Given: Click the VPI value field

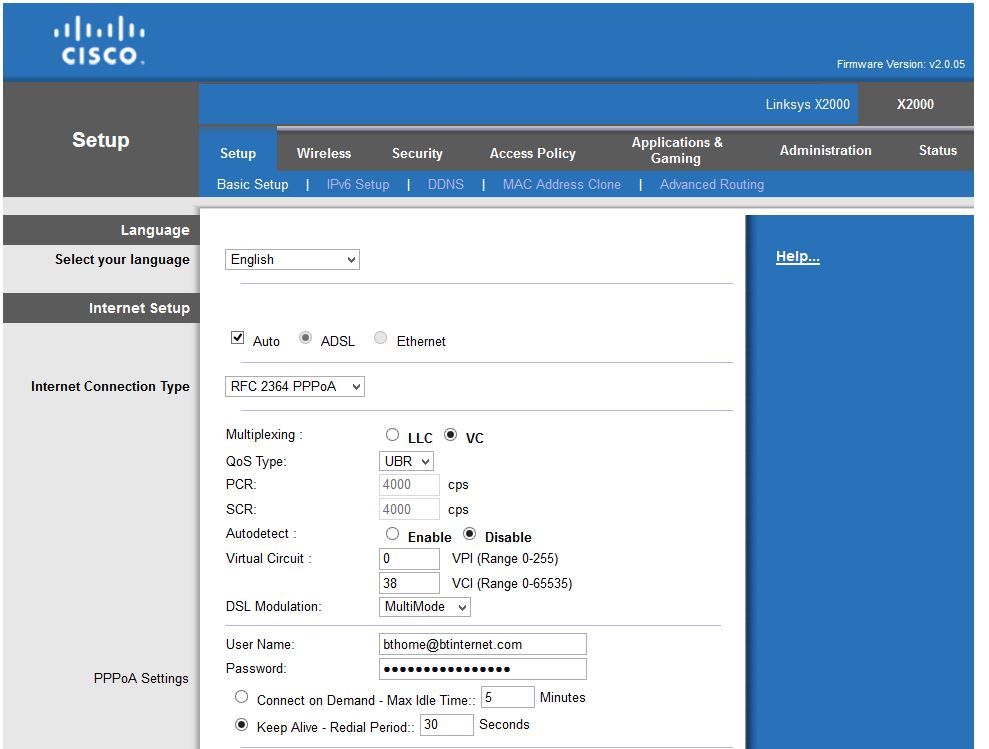Looking at the screenshot, I should point(409,558).
